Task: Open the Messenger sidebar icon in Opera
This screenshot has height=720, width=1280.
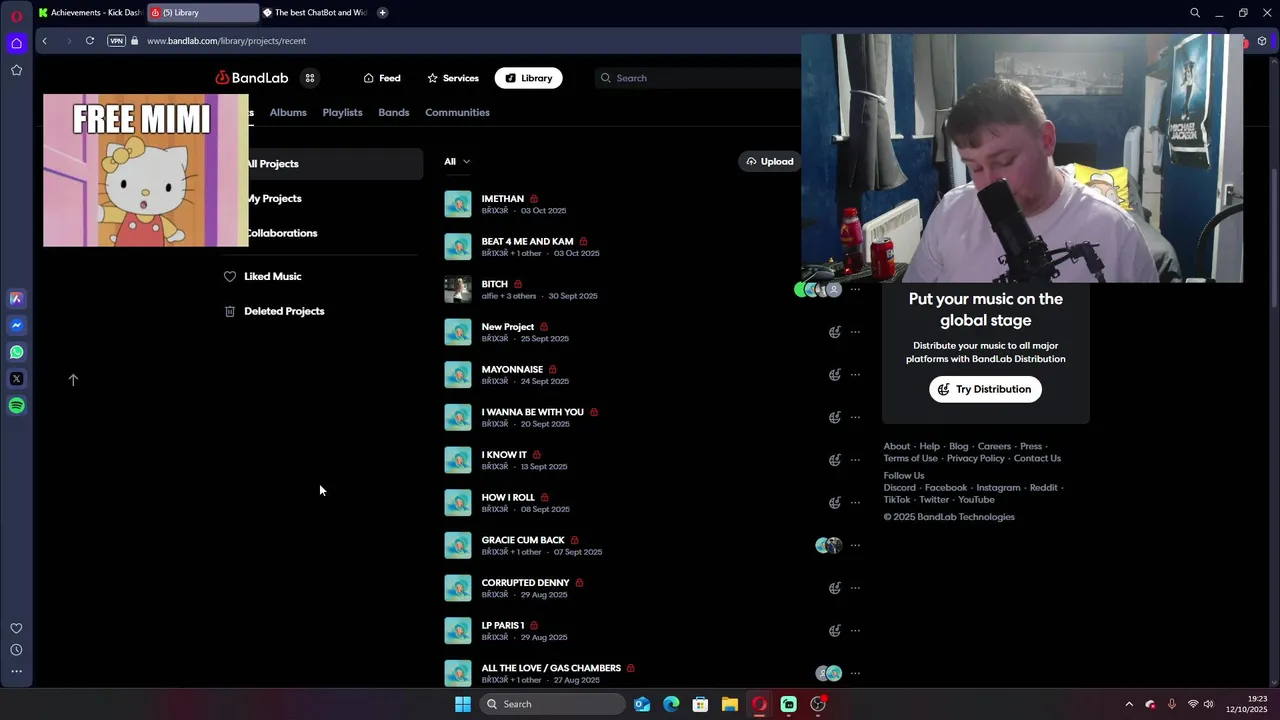Action: click(x=16, y=325)
